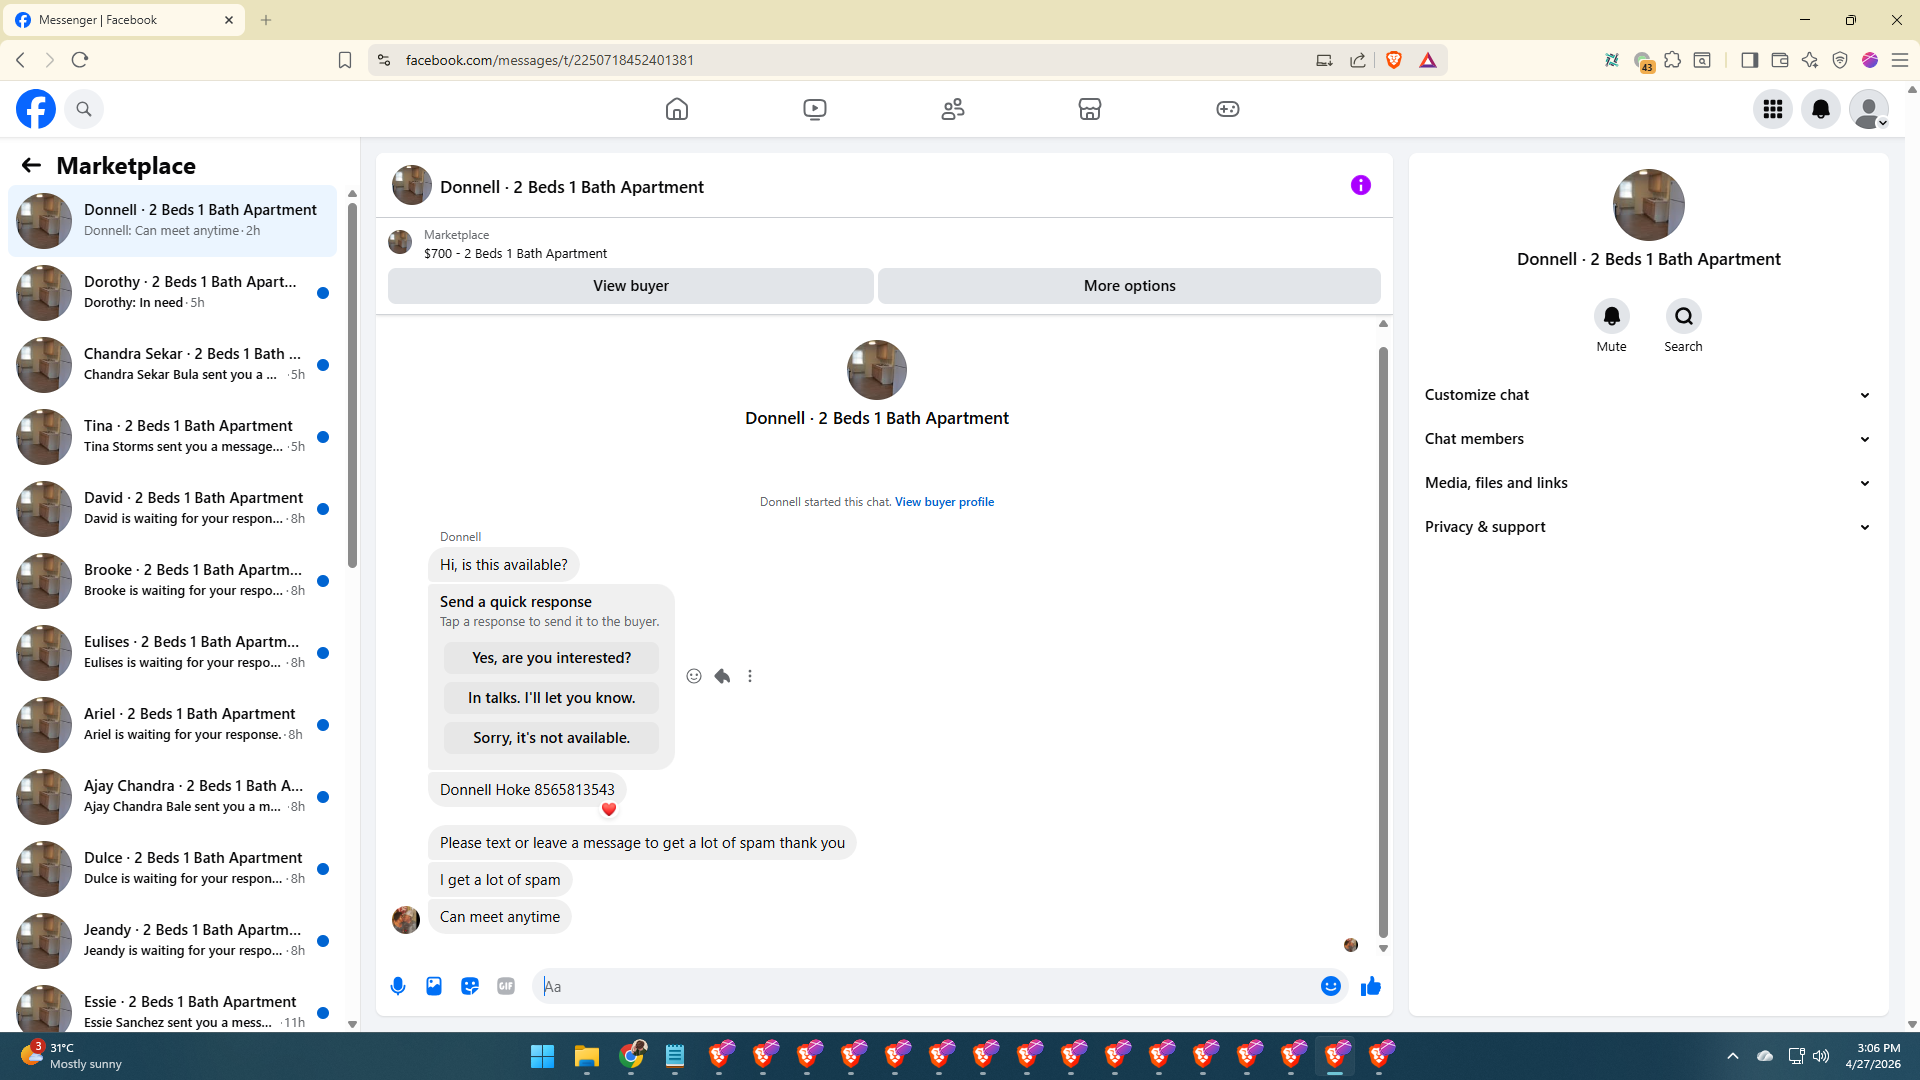Reply to the quick response message
The width and height of the screenshot is (1920, 1080).
[722, 676]
